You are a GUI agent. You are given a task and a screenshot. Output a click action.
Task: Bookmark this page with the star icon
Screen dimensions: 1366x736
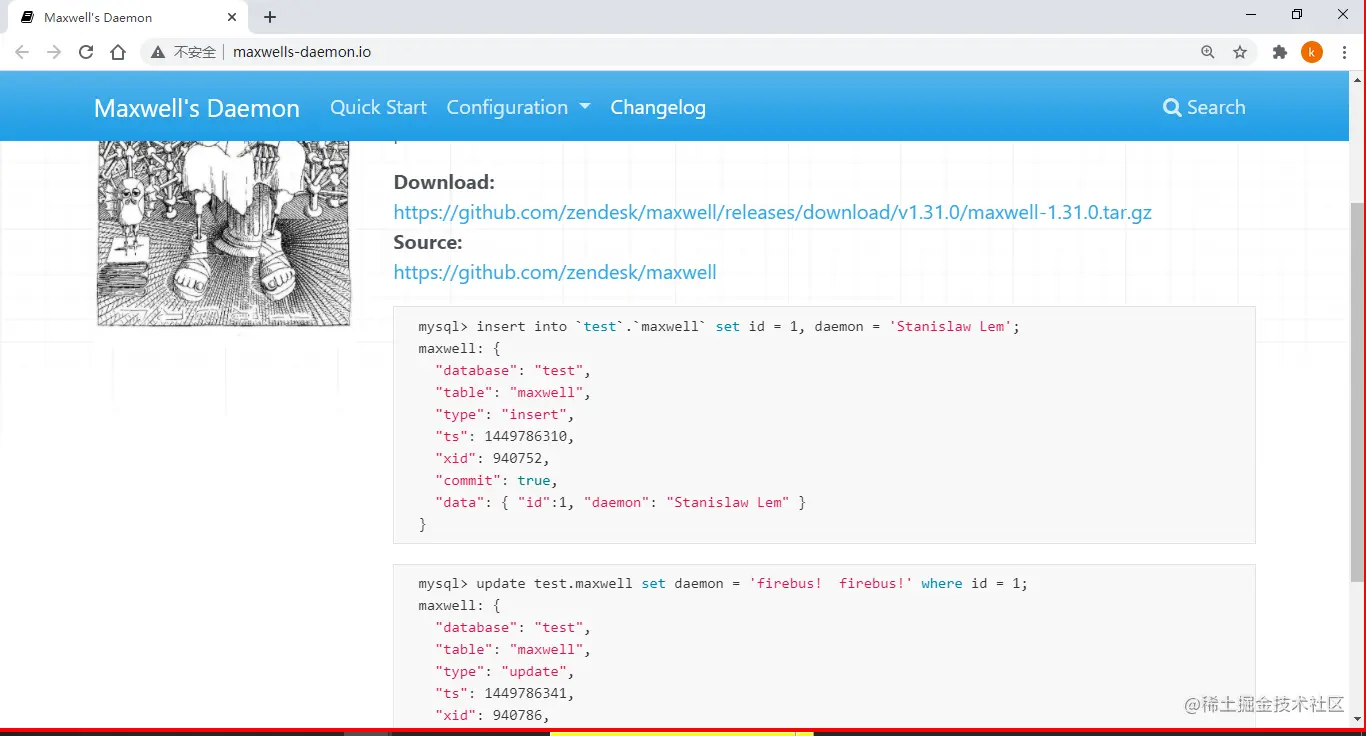(1240, 52)
